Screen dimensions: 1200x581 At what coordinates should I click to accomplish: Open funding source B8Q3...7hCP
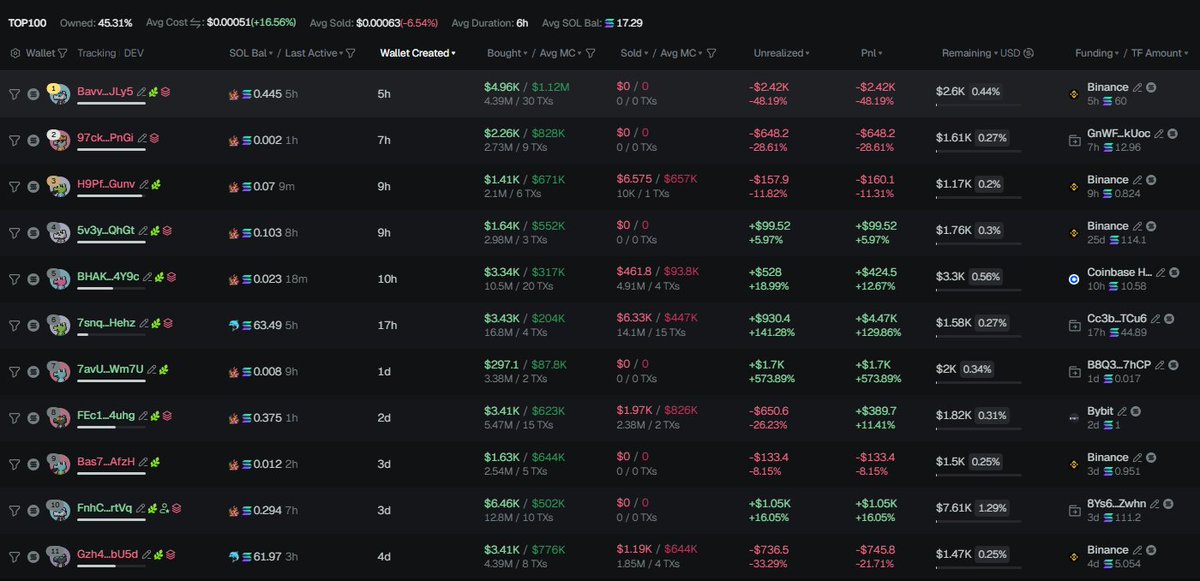[x=1119, y=364]
